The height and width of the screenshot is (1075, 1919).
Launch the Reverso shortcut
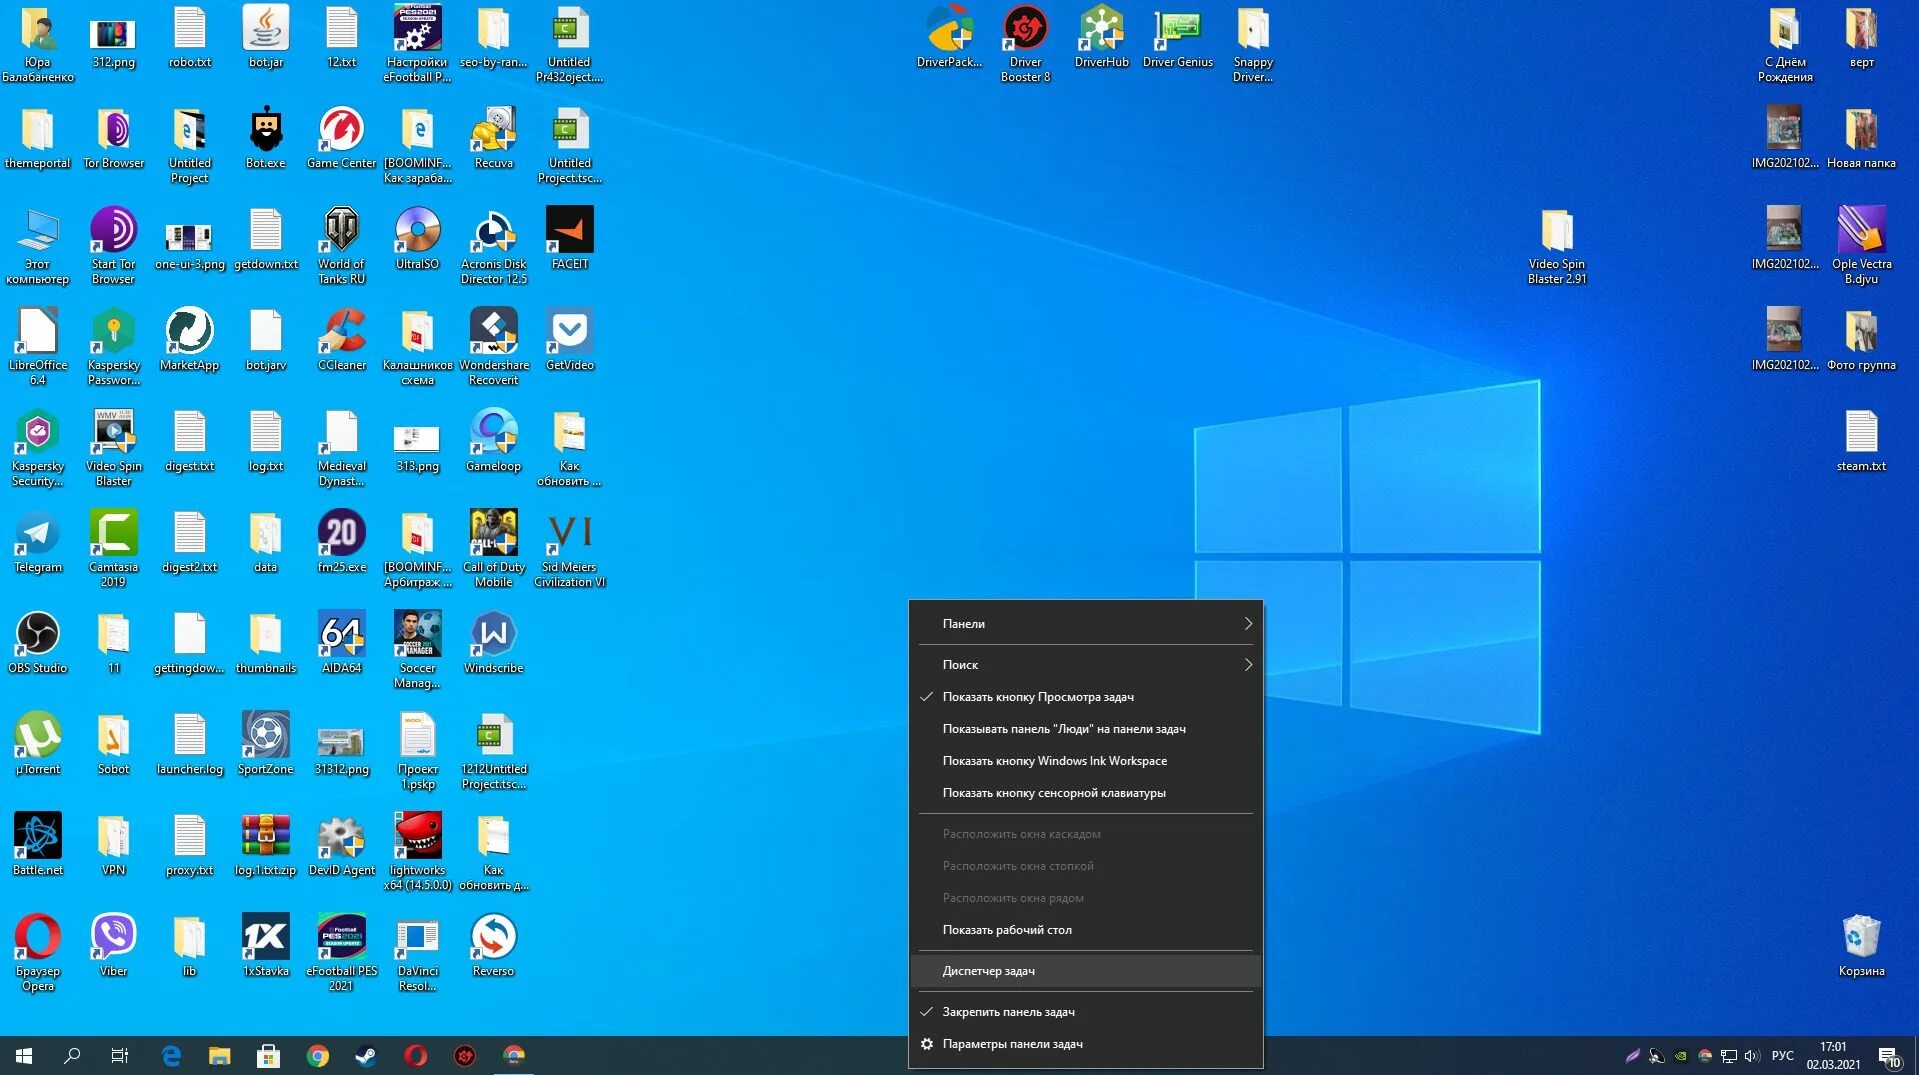(x=493, y=946)
